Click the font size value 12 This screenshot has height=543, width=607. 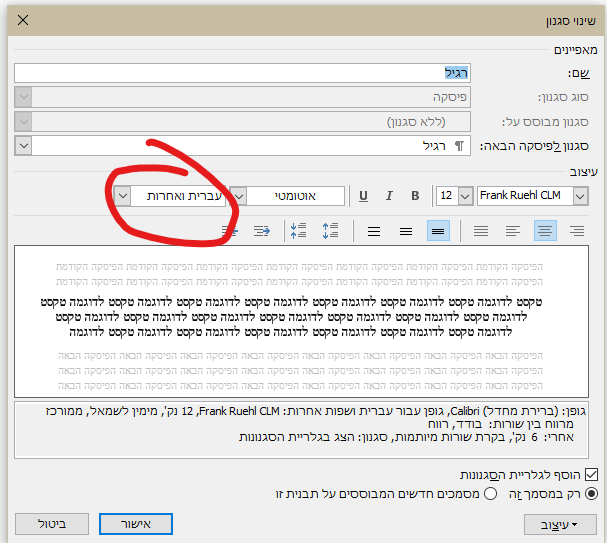(446, 195)
